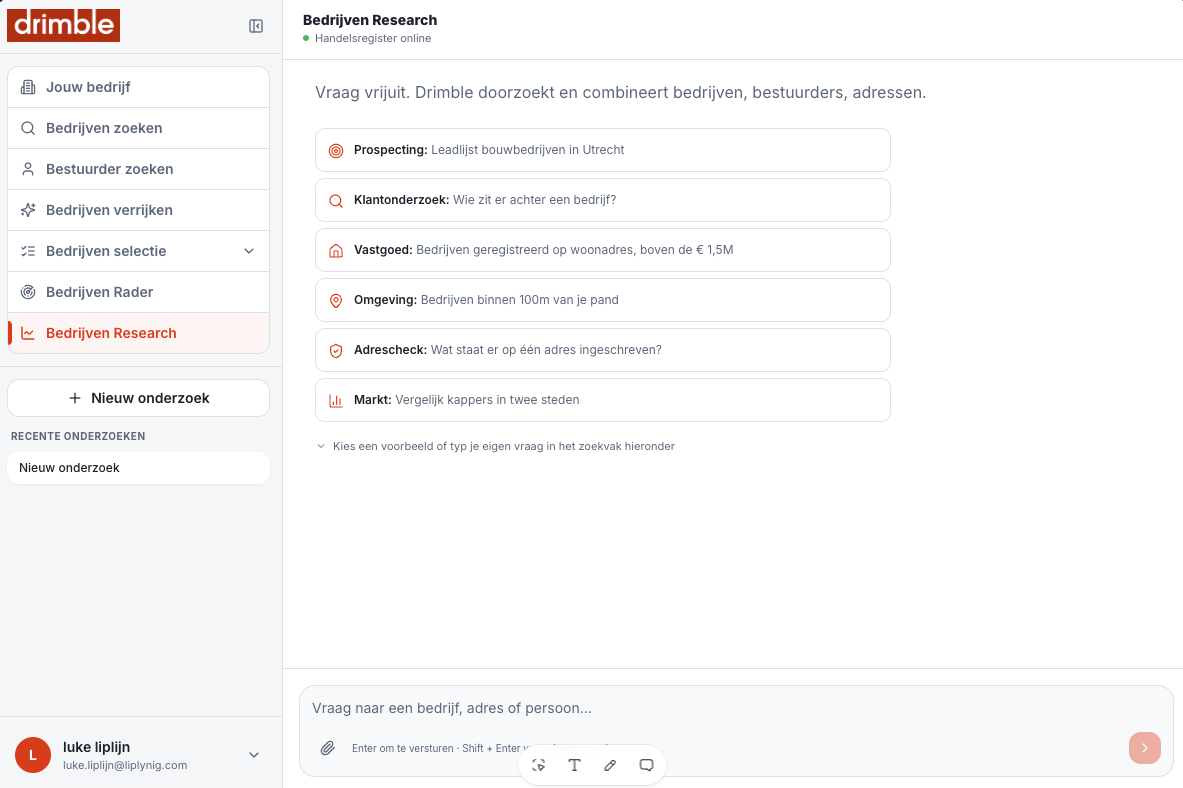Click the Adrescheck shield icon
Screen dimensions: 1183x788
pos(336,350)
